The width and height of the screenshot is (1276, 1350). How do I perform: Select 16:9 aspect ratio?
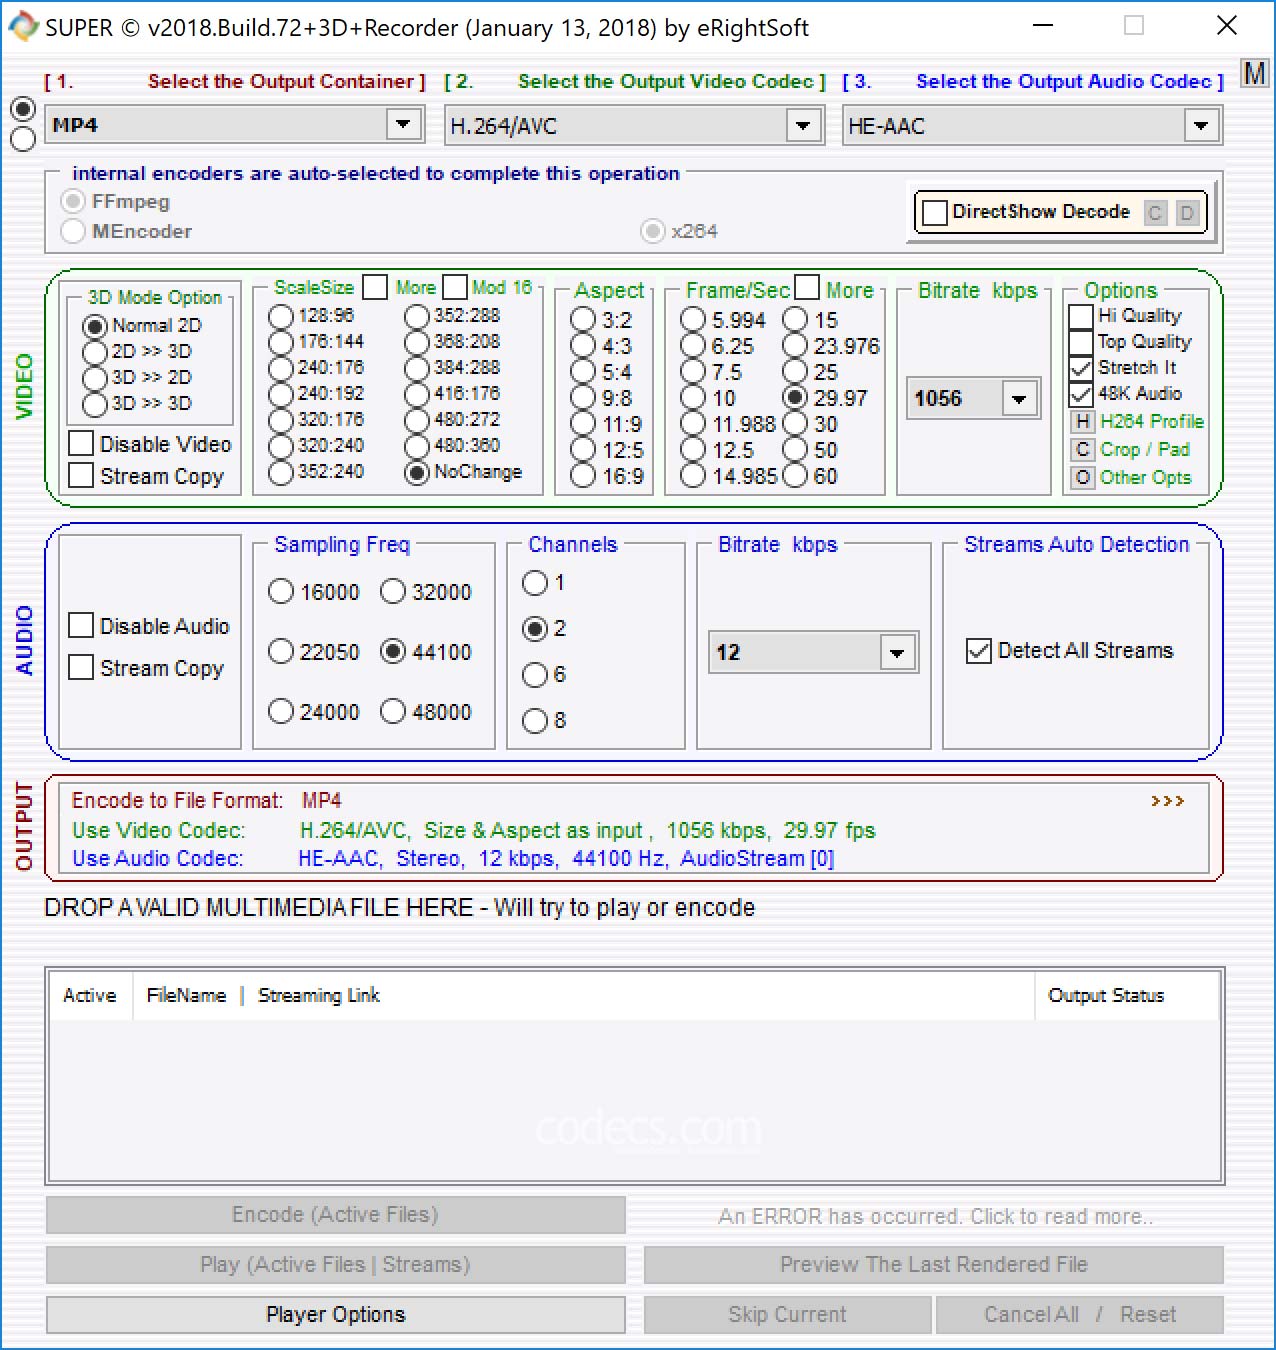(583, 476)
